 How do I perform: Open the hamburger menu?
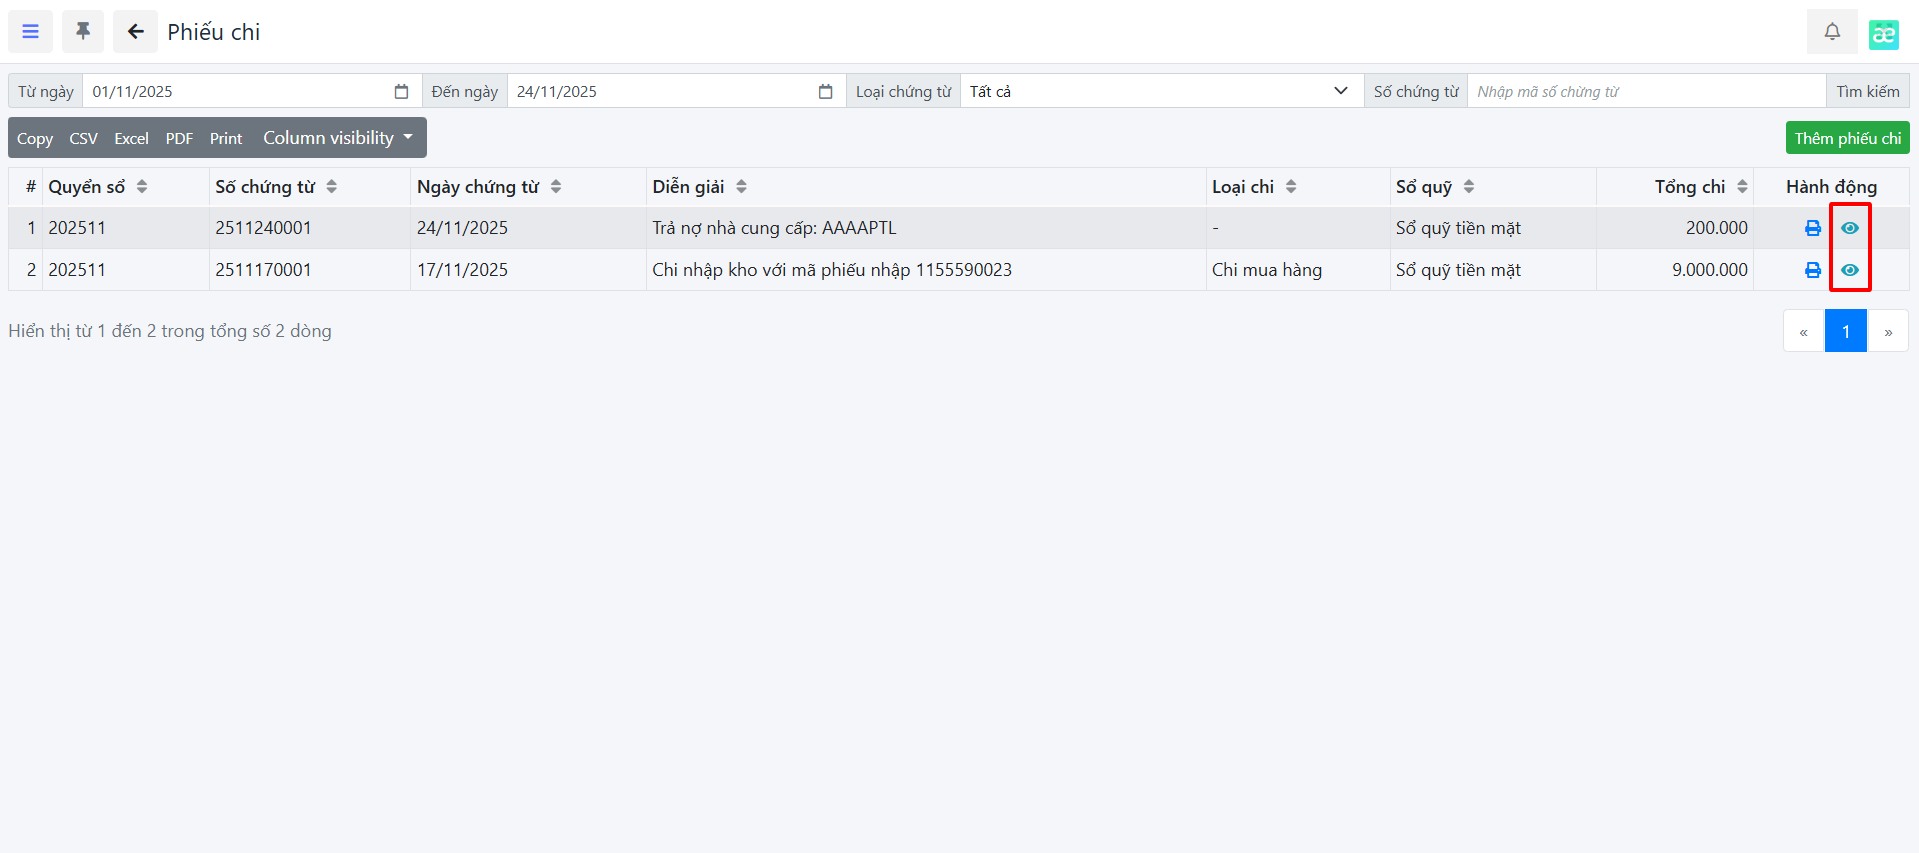(31, 32)
